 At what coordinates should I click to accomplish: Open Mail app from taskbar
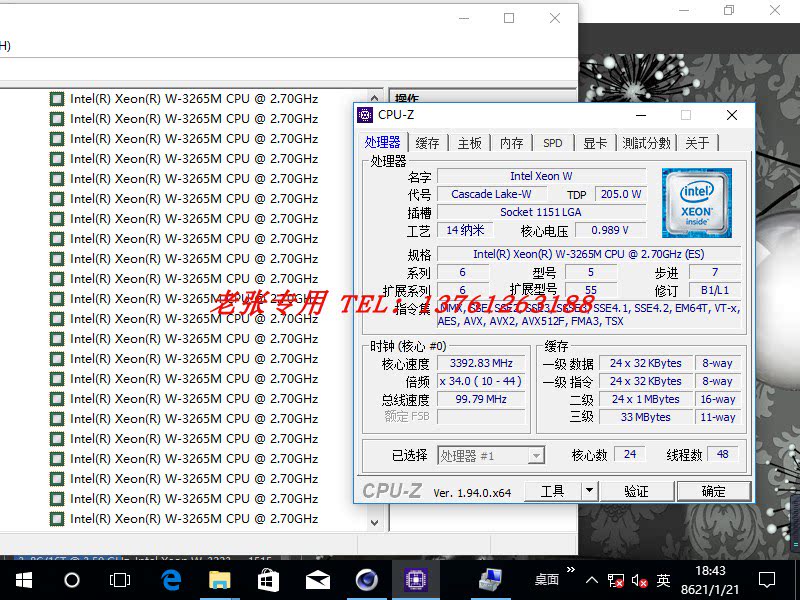point(317,581)
